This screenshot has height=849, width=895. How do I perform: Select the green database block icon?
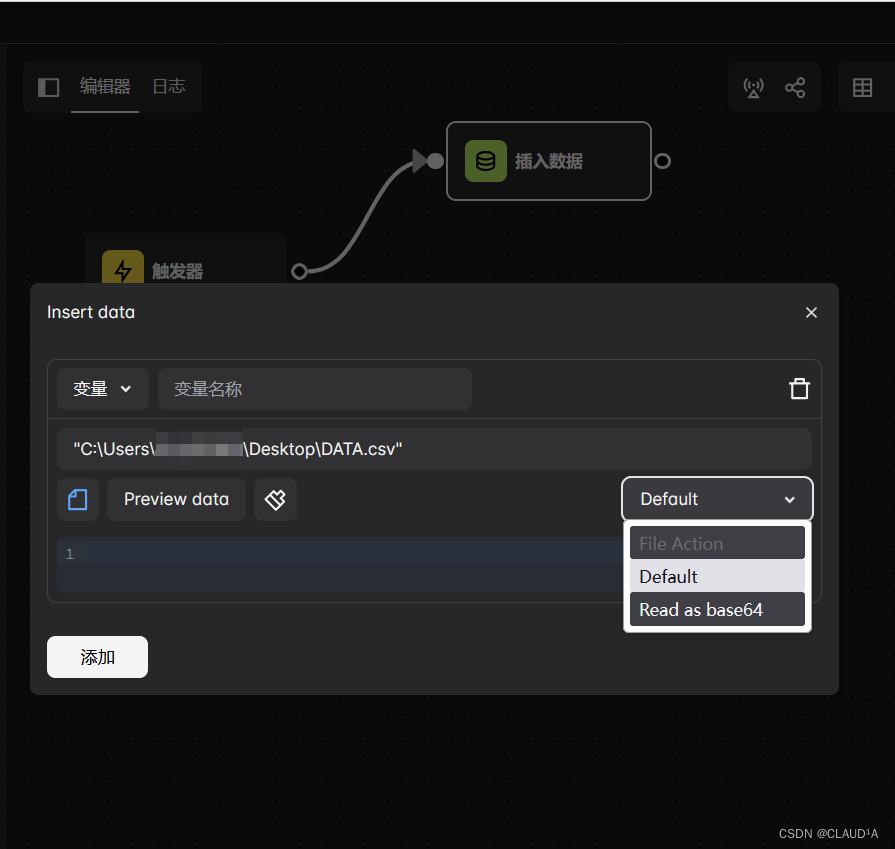485,161
